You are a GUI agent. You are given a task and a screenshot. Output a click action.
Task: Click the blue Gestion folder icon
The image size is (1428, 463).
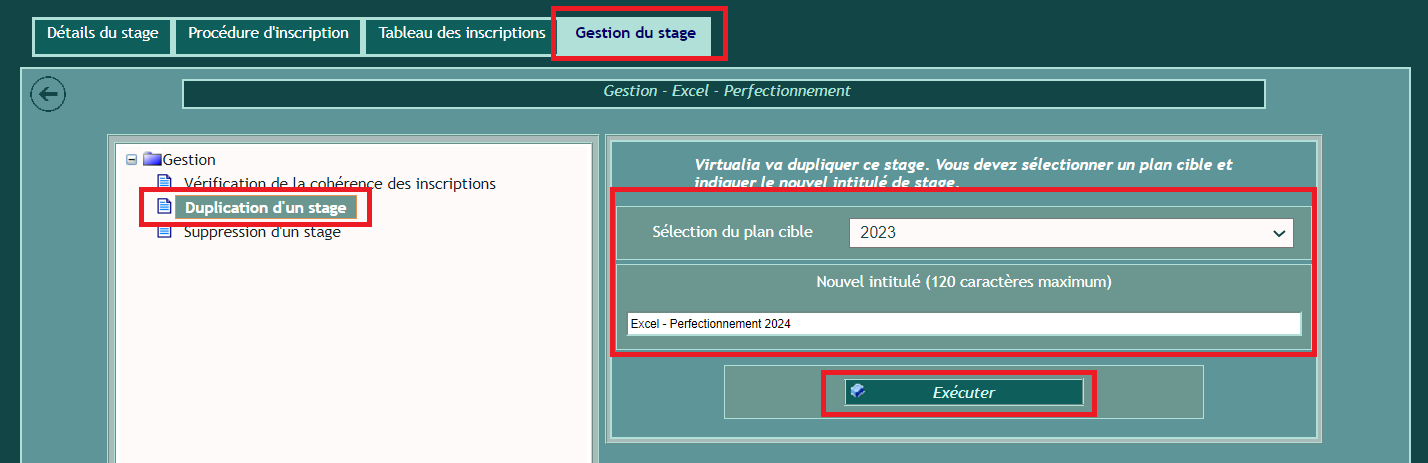(x=152, y=159)
